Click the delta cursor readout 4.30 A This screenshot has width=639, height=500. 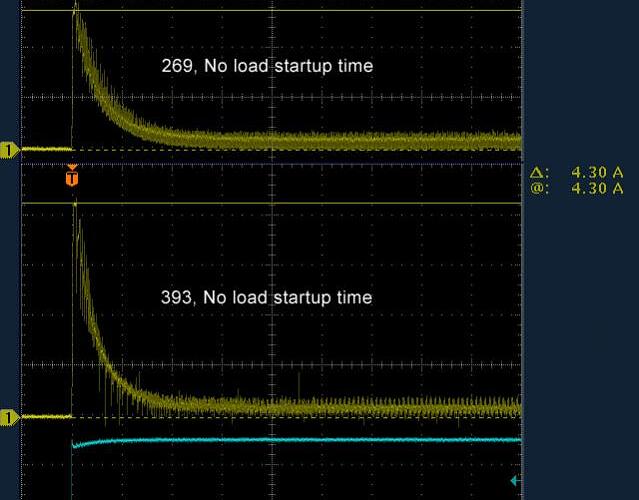coord(577,173)
